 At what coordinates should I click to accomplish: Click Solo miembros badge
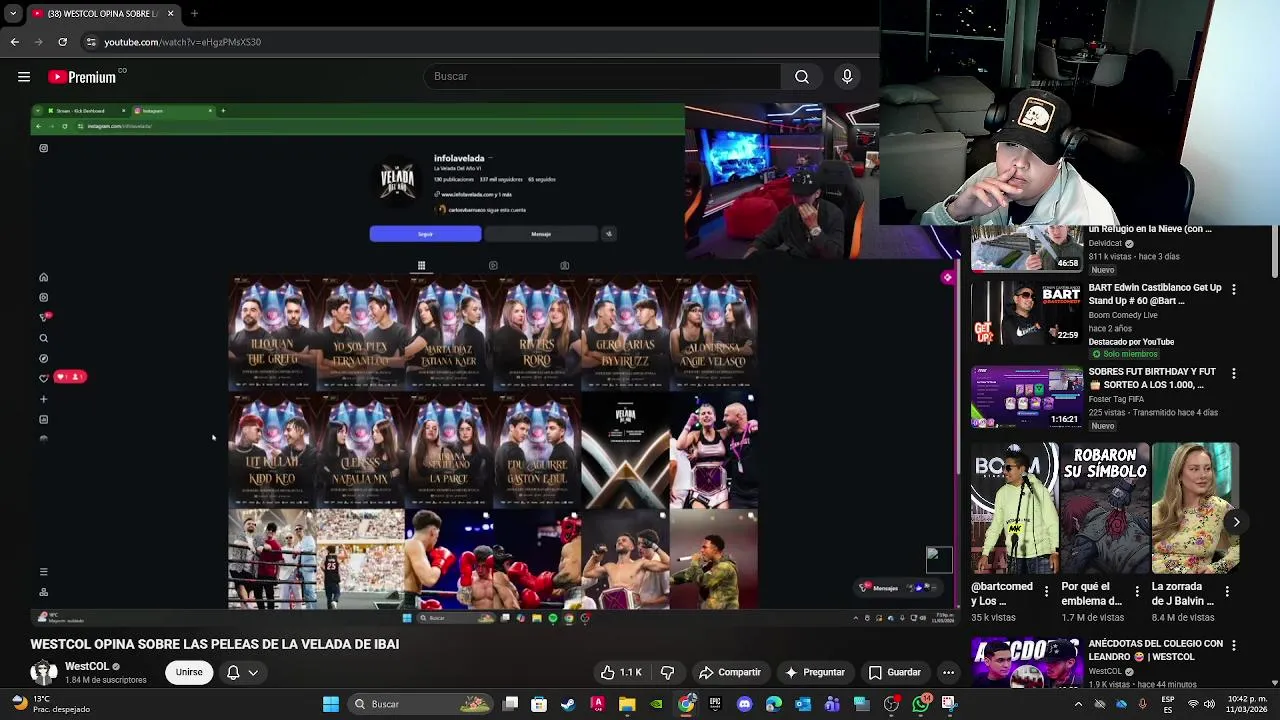click(x=1124, y=354)
